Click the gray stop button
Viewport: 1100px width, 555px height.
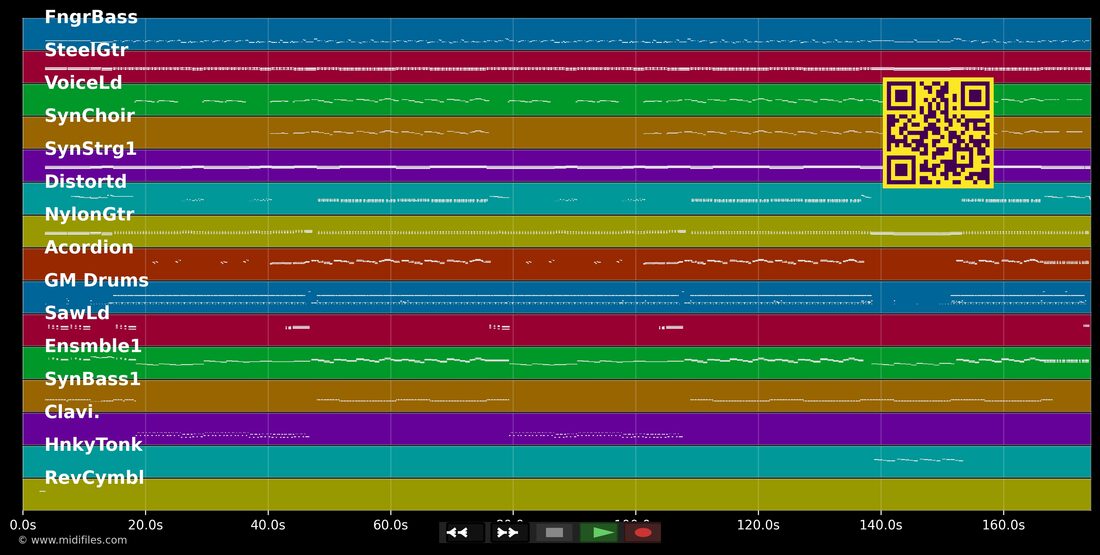(x=554, y=533)
